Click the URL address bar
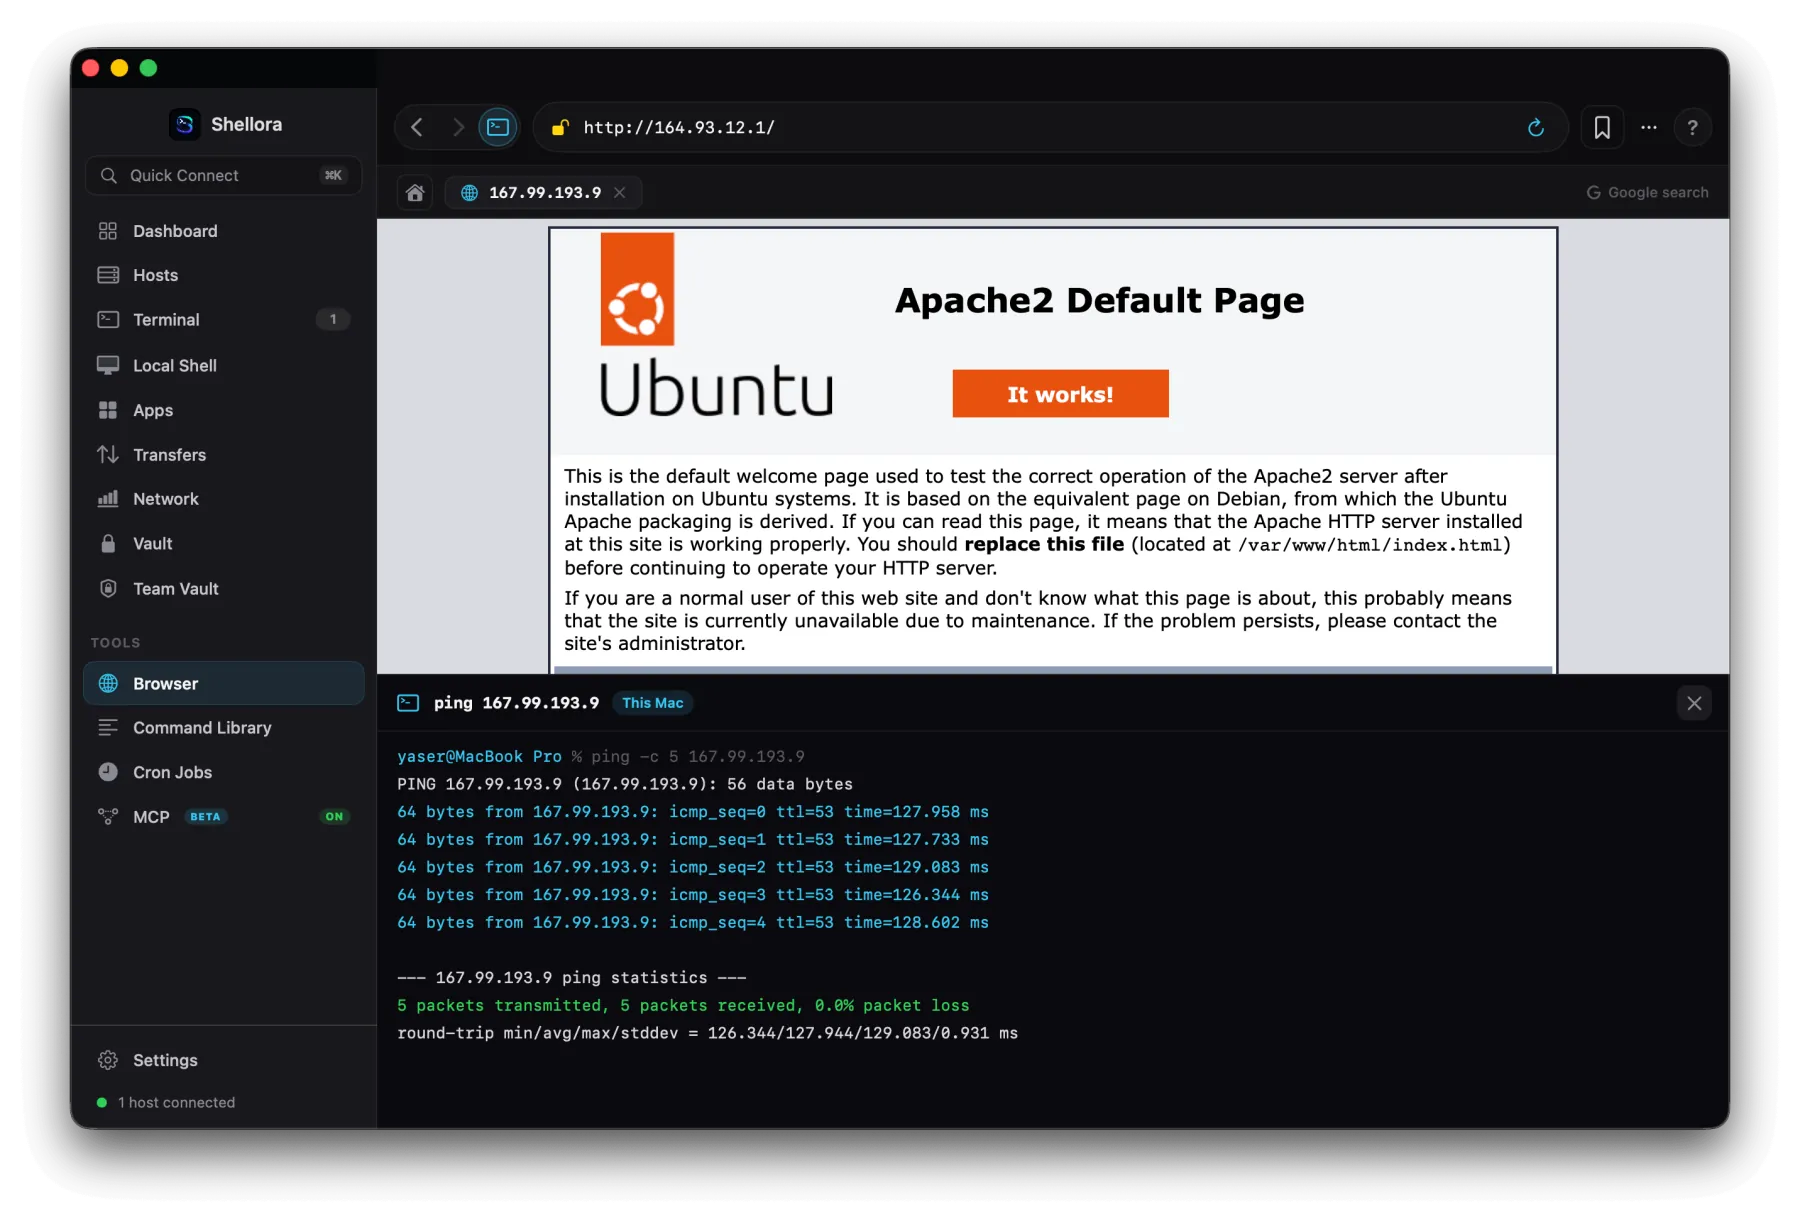Viewport: 1800px width, 1222px height. [1050, 127]
